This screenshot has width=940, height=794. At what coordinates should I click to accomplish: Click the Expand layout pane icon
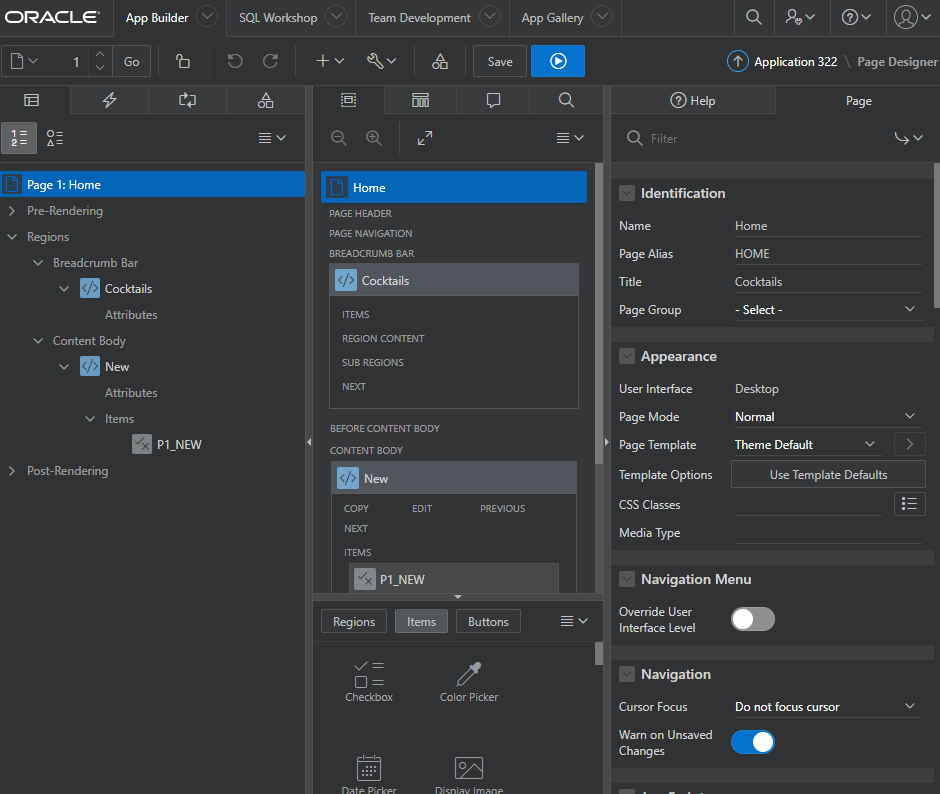(x=425, y=139)
